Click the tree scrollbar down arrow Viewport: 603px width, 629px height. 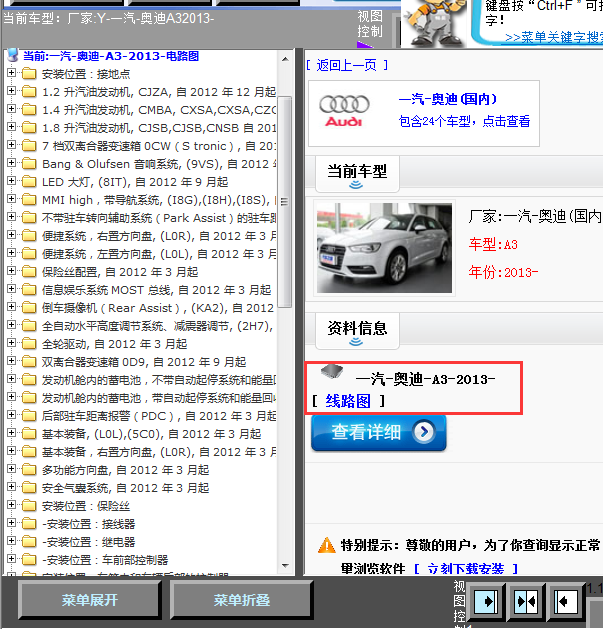[285, 566]
